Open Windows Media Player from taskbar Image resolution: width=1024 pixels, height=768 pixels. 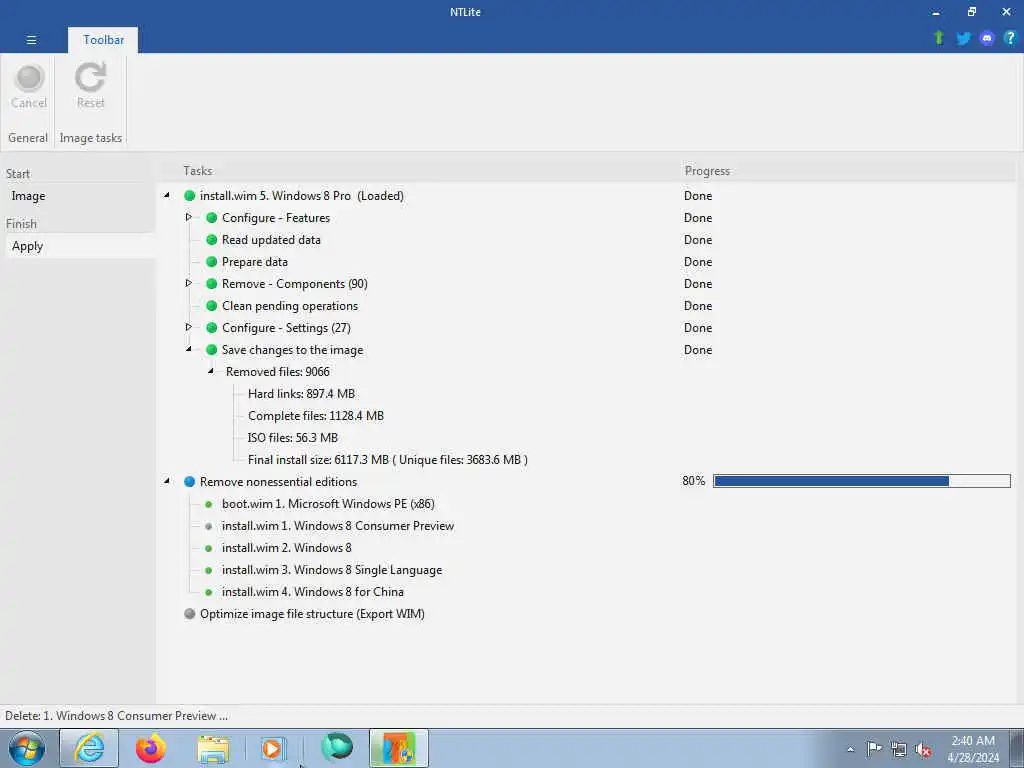pos(273,749)
